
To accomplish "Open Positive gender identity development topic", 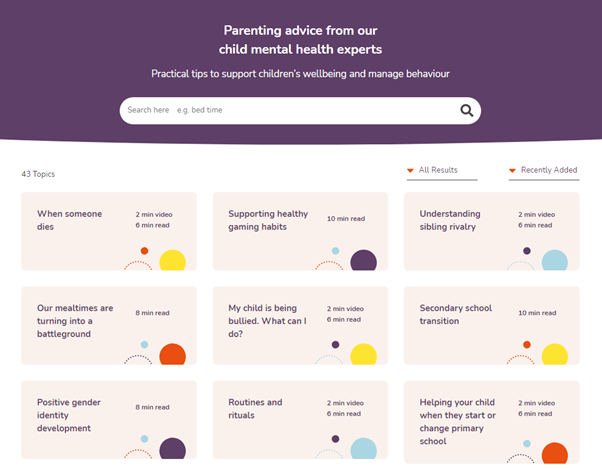I will (109, 420).
